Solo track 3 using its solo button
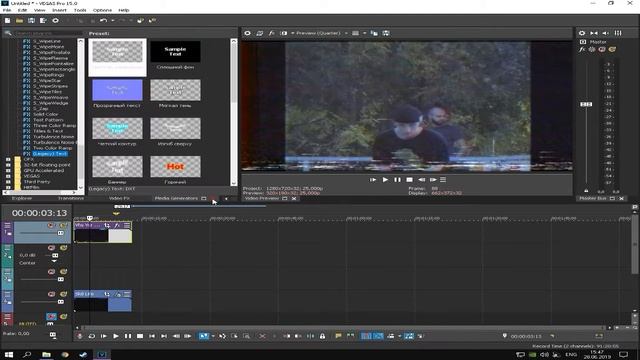 (x=63, y=271)
